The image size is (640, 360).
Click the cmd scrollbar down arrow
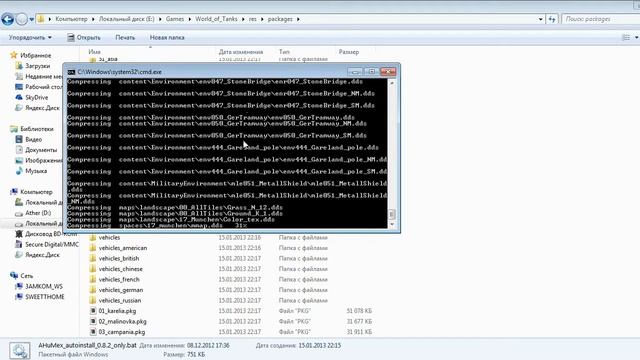point(392,224)
